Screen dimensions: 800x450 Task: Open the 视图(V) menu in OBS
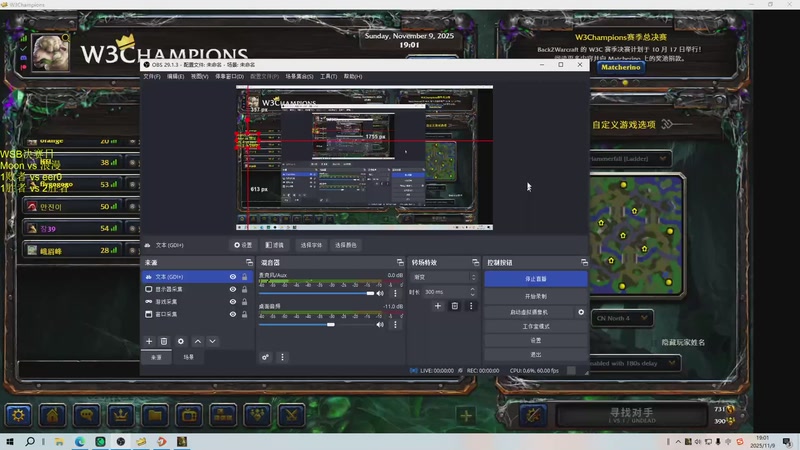(199, 77)
